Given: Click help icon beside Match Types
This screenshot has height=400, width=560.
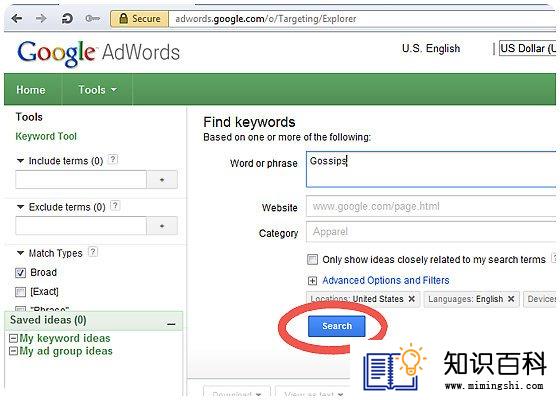Looking at the screenshot, I should 93,252.
